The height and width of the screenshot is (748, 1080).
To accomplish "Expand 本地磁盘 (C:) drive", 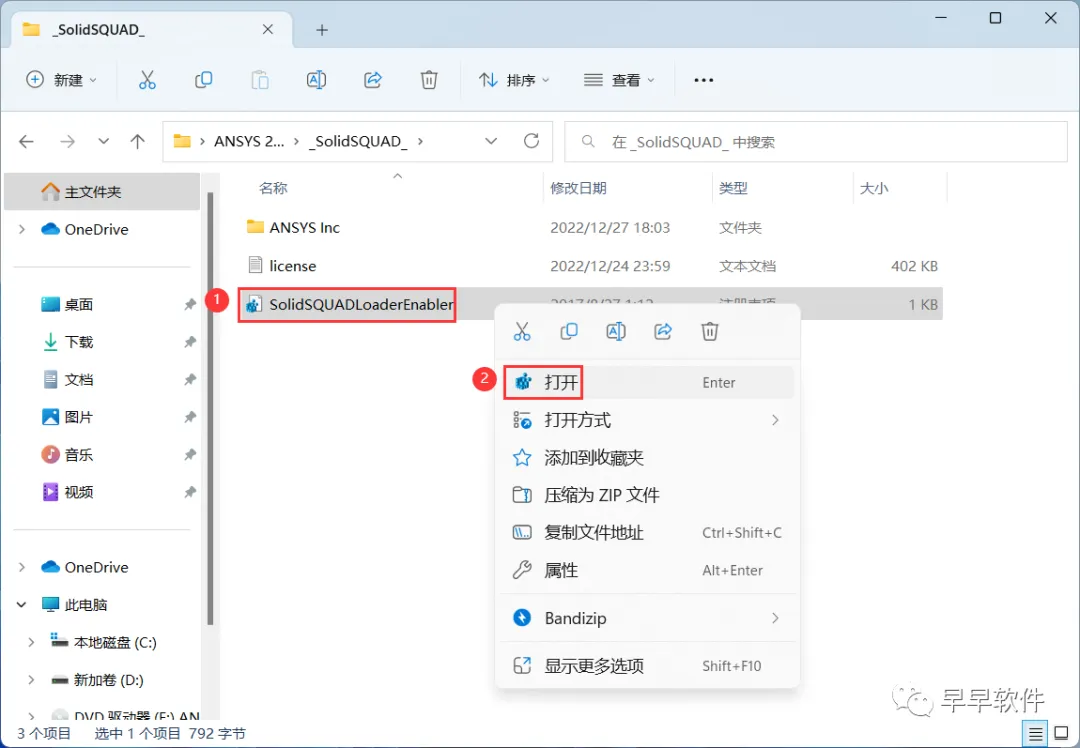I will point(31,642).
